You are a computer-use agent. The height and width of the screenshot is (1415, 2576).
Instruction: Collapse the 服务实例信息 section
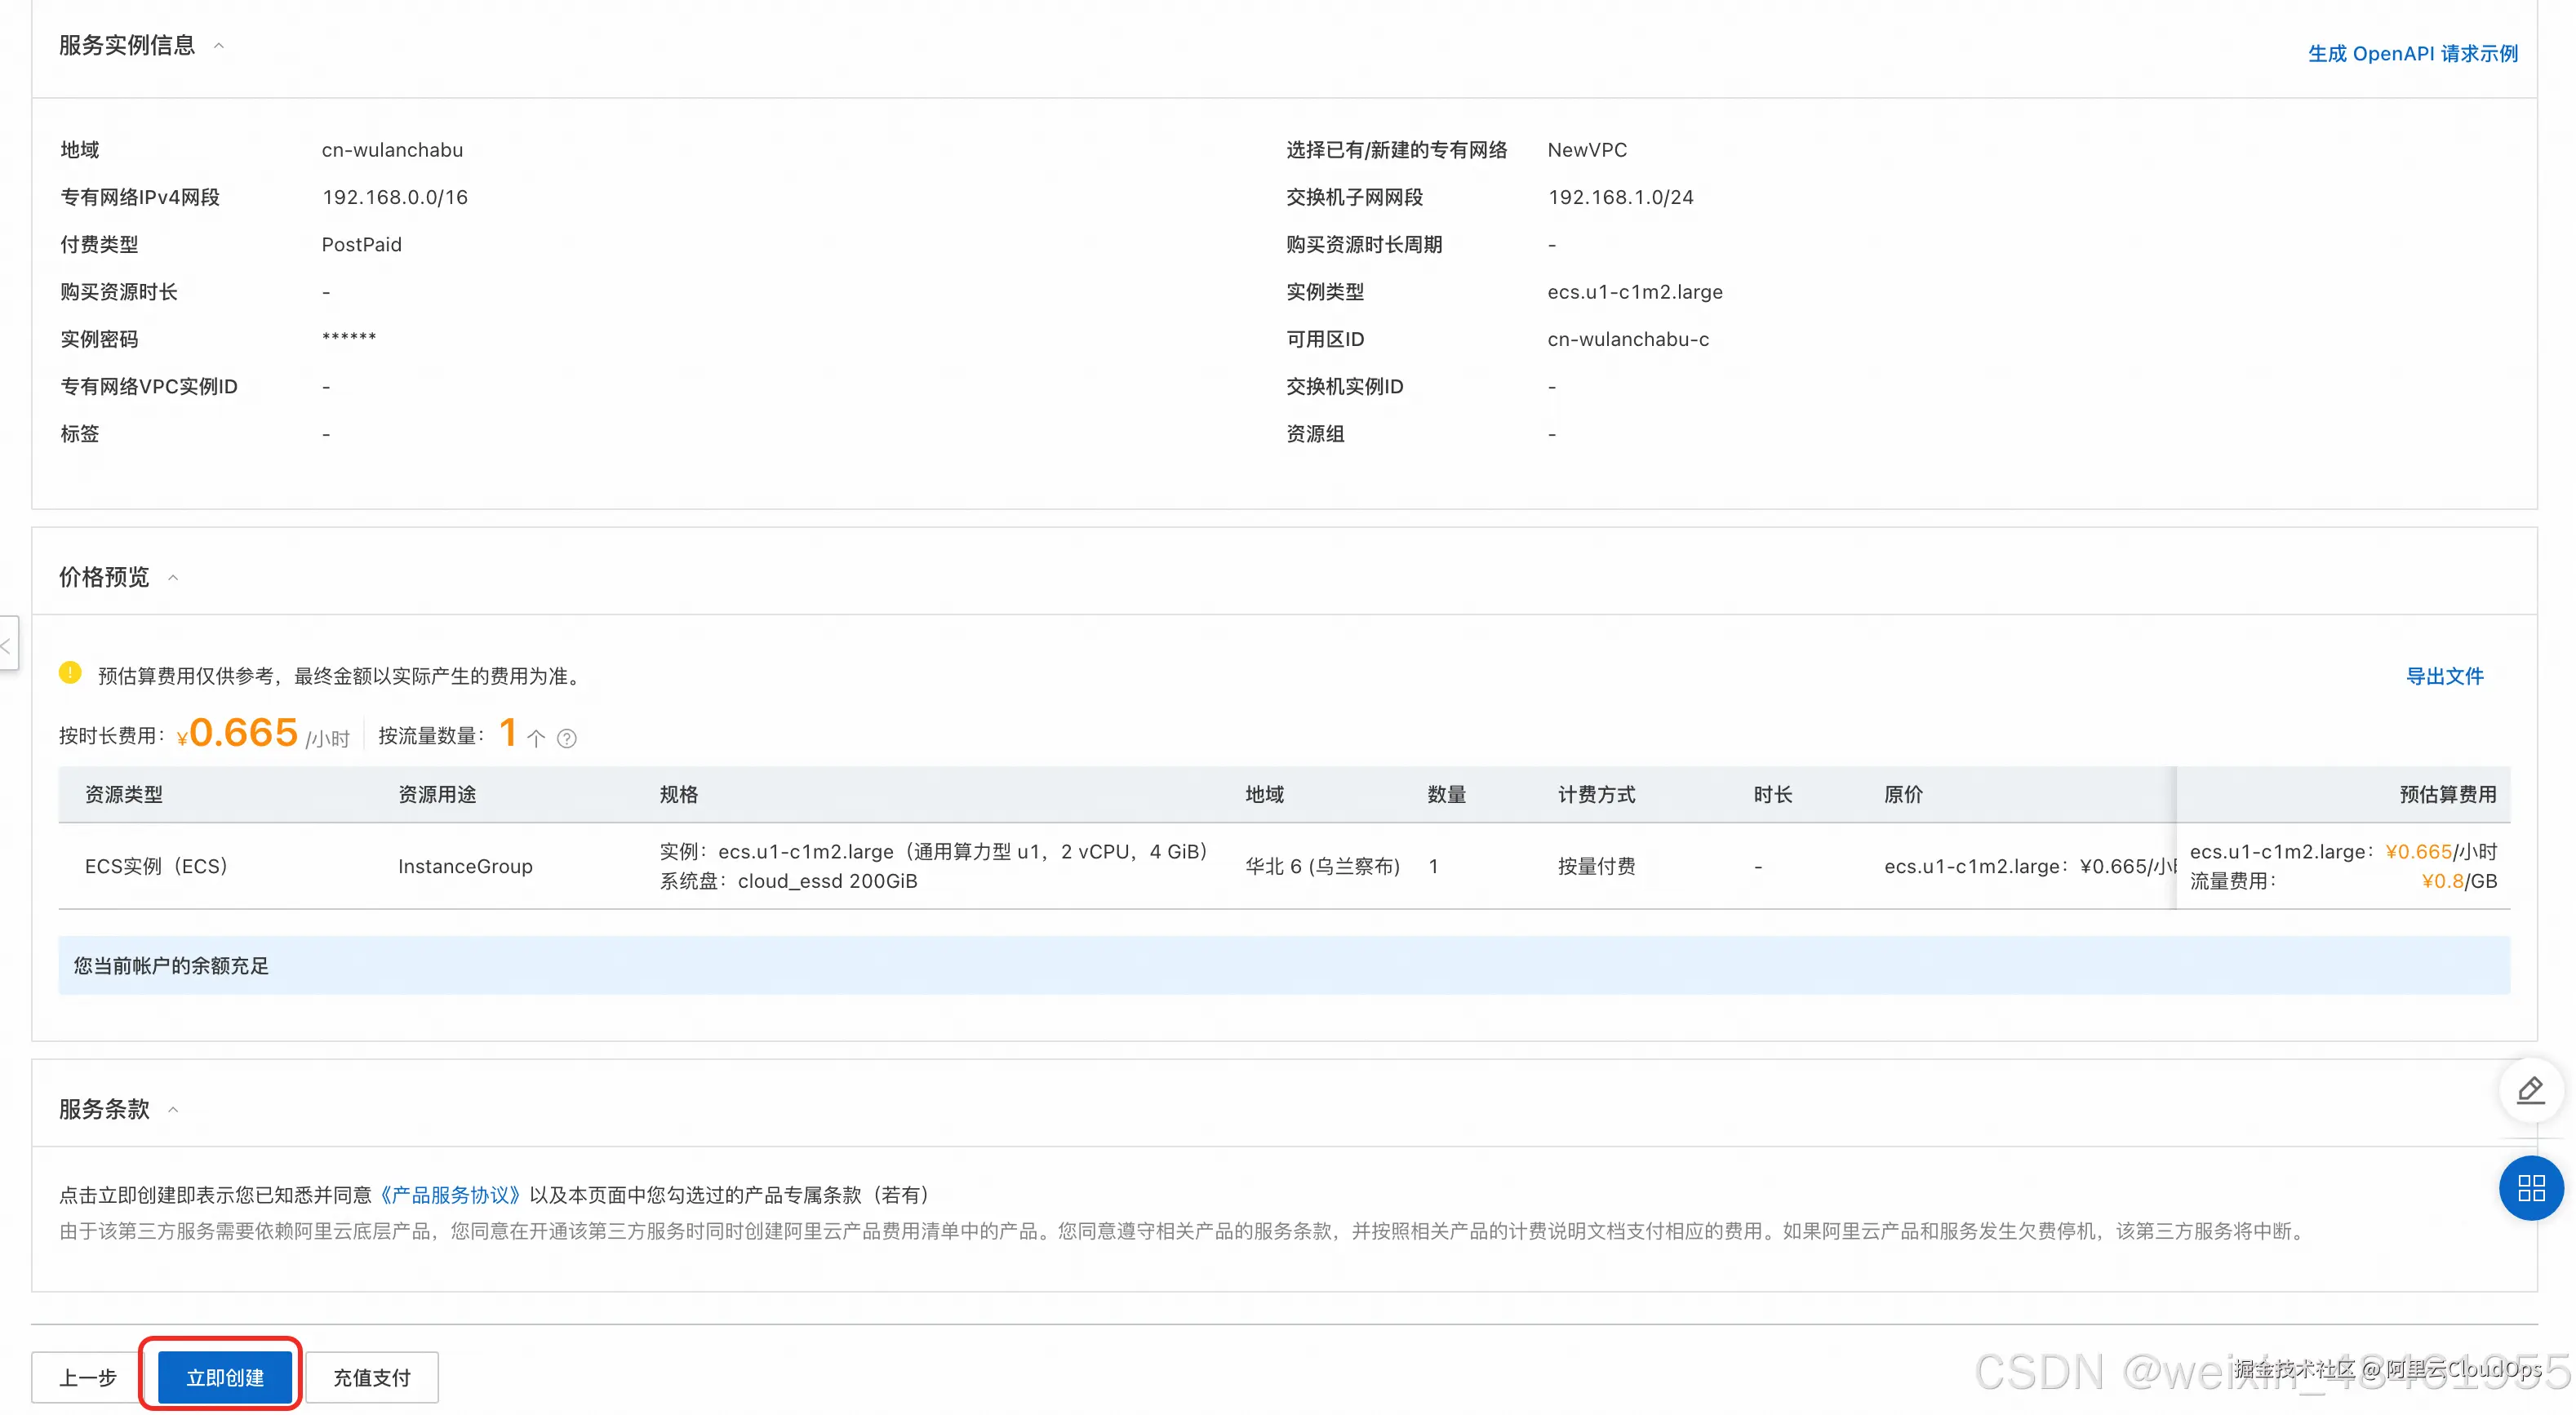click(219, 45)
